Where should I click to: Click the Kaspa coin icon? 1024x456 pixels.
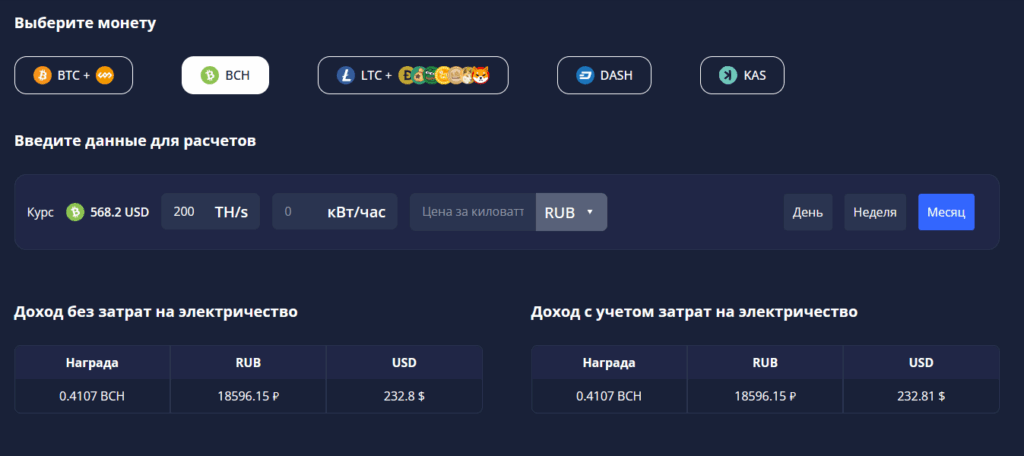pyautogui.click(x=728, y=75)
